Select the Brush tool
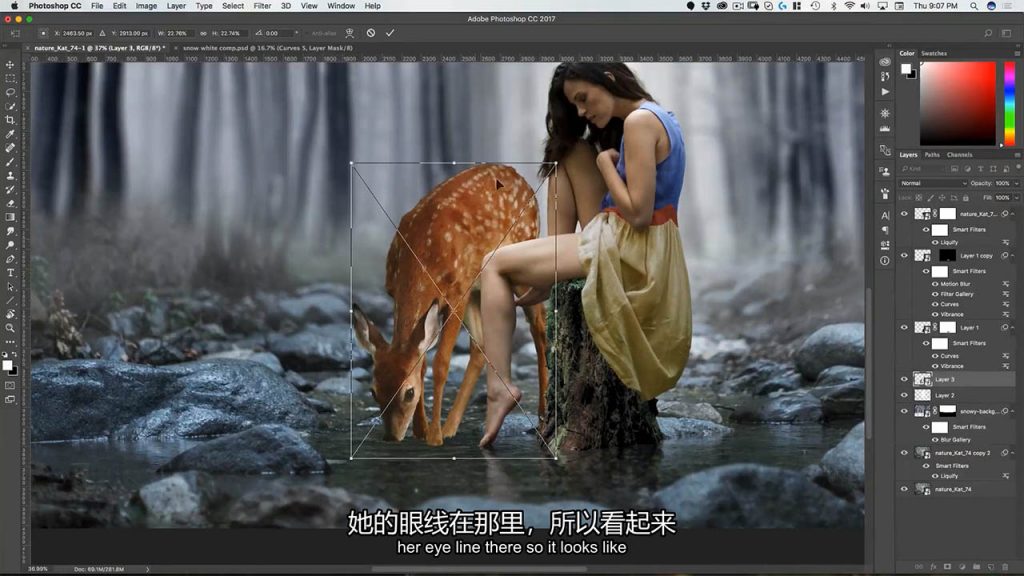The image size is (1024, 576). click(10, 161)
